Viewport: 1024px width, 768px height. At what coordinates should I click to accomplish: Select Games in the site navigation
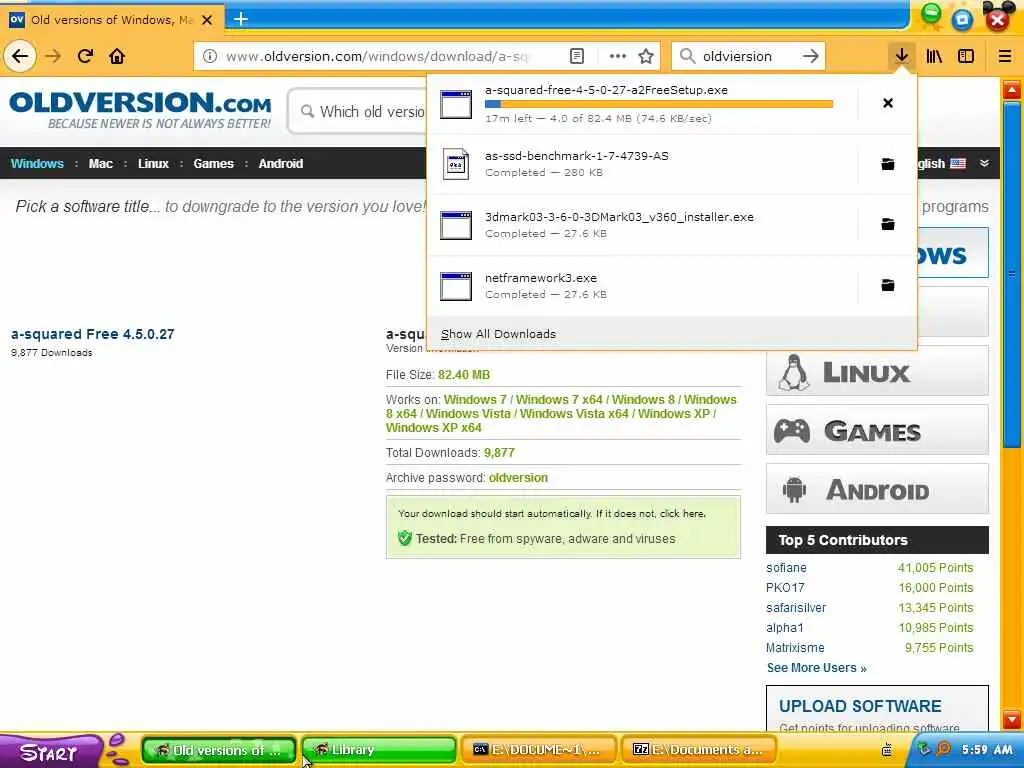coord(213,163)
